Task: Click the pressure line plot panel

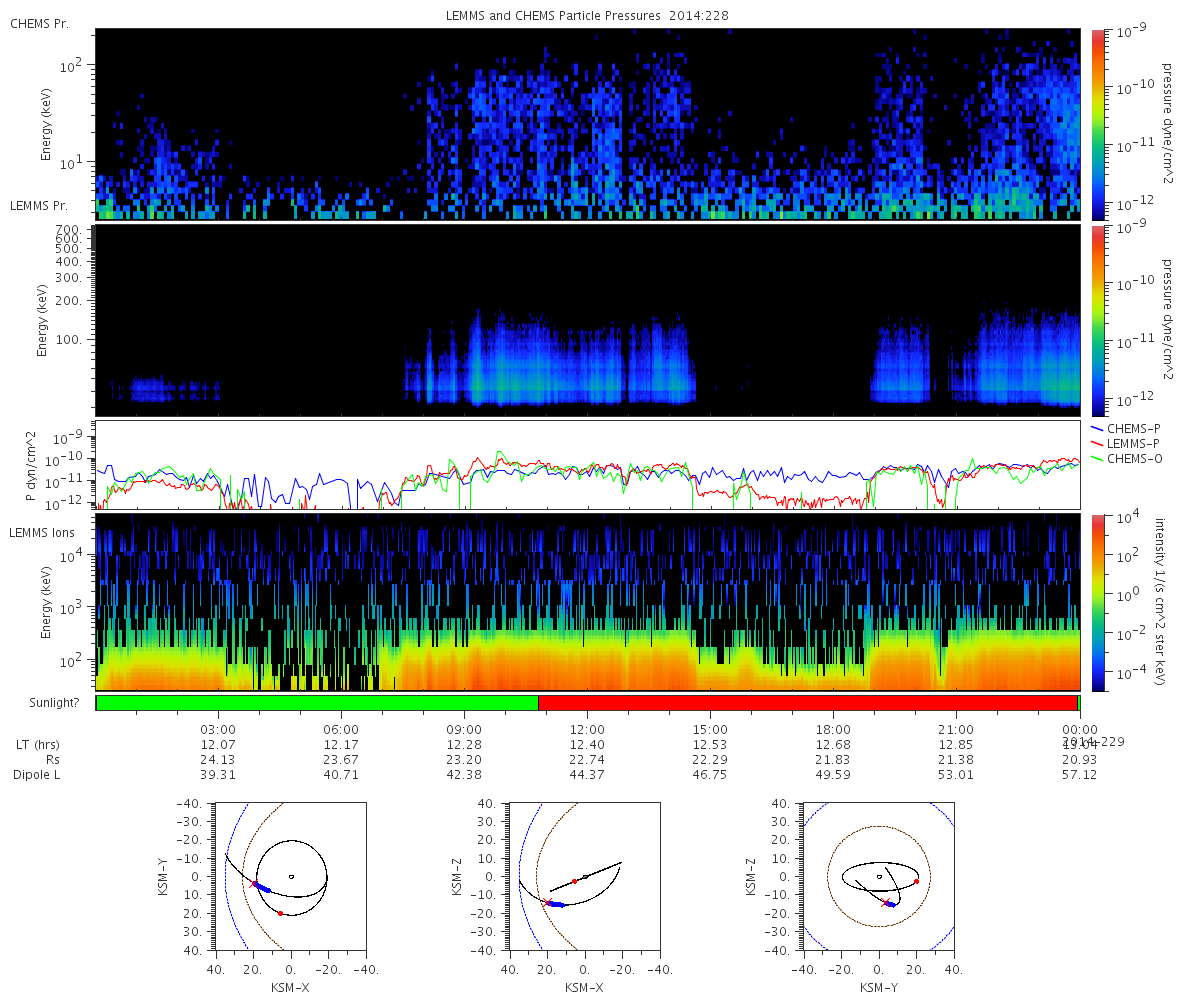Action: 587,465
